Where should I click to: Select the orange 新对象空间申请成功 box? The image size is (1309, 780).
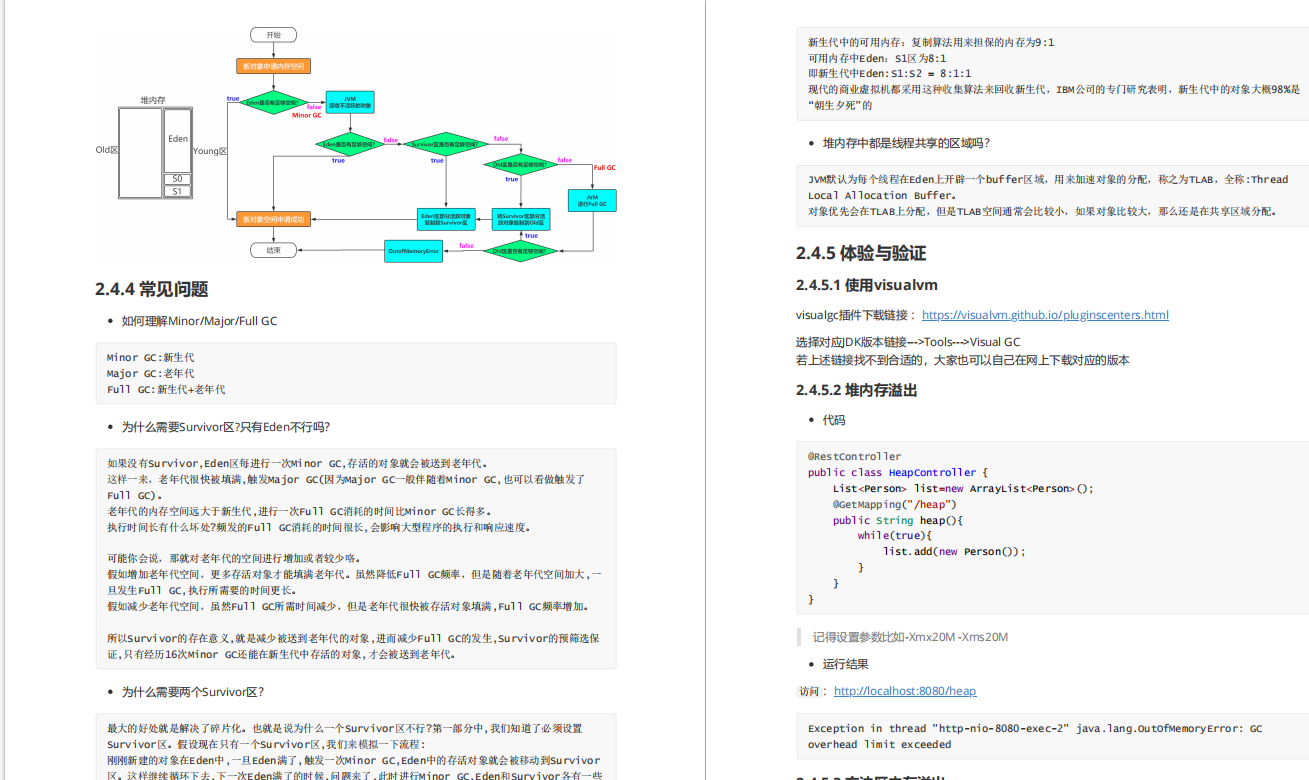[273, 218]
